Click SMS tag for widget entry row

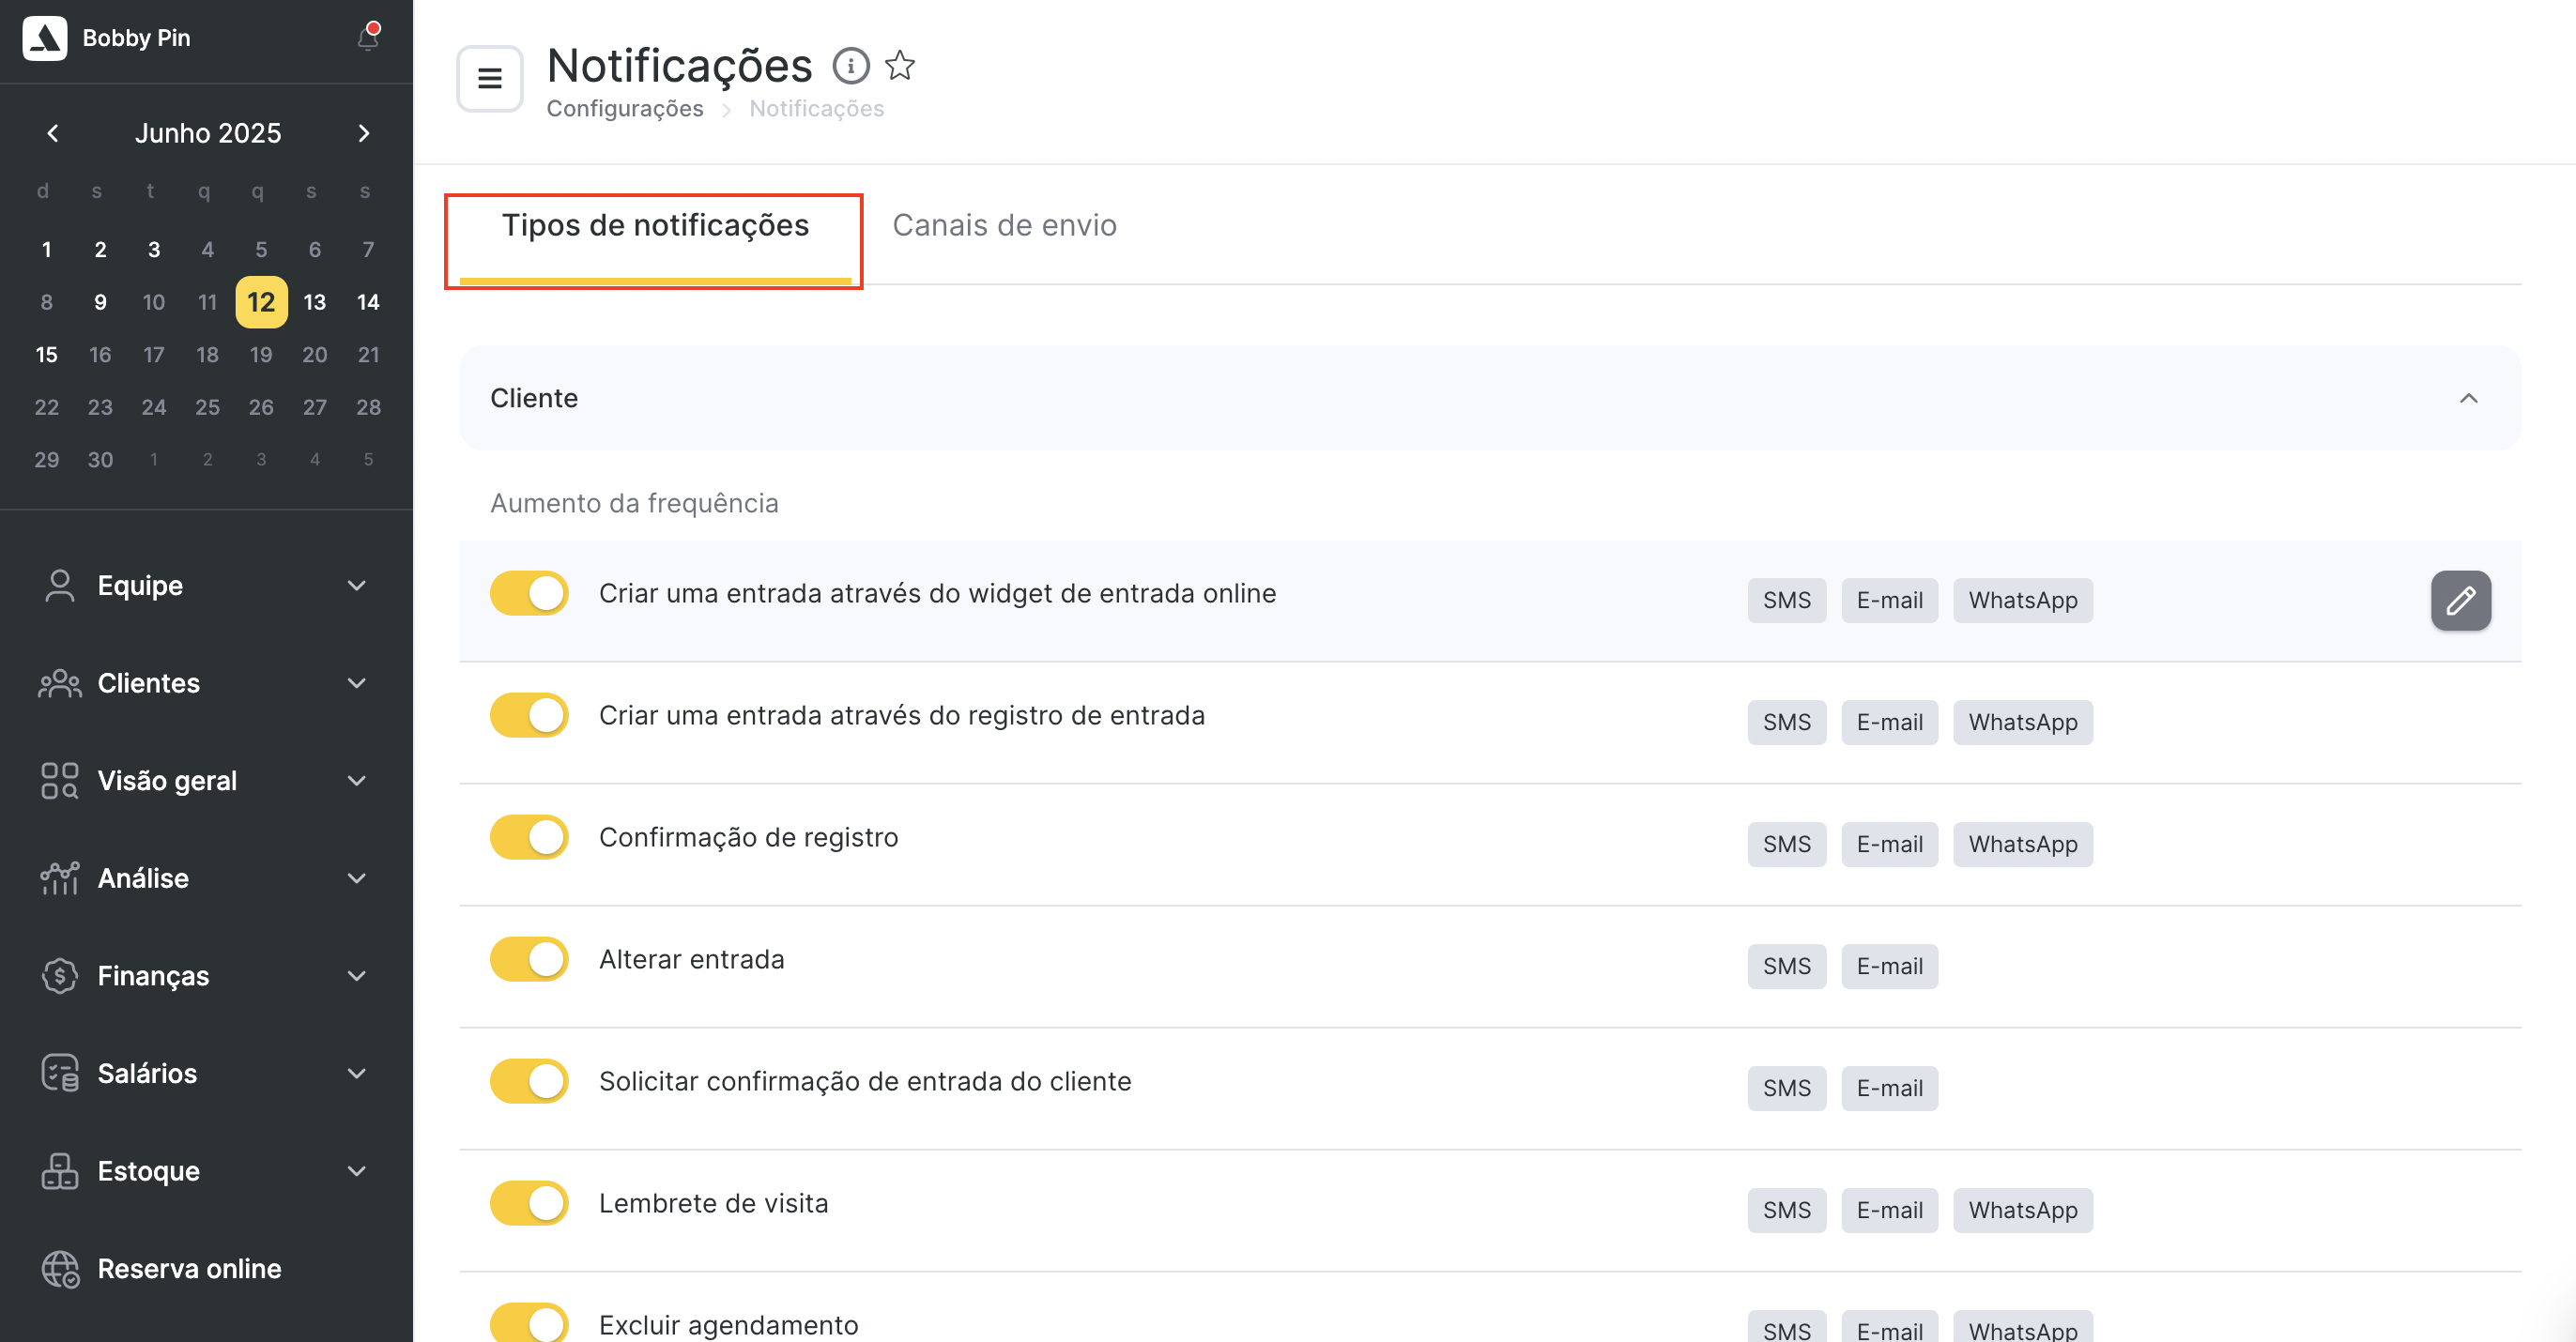point(1786,600)
